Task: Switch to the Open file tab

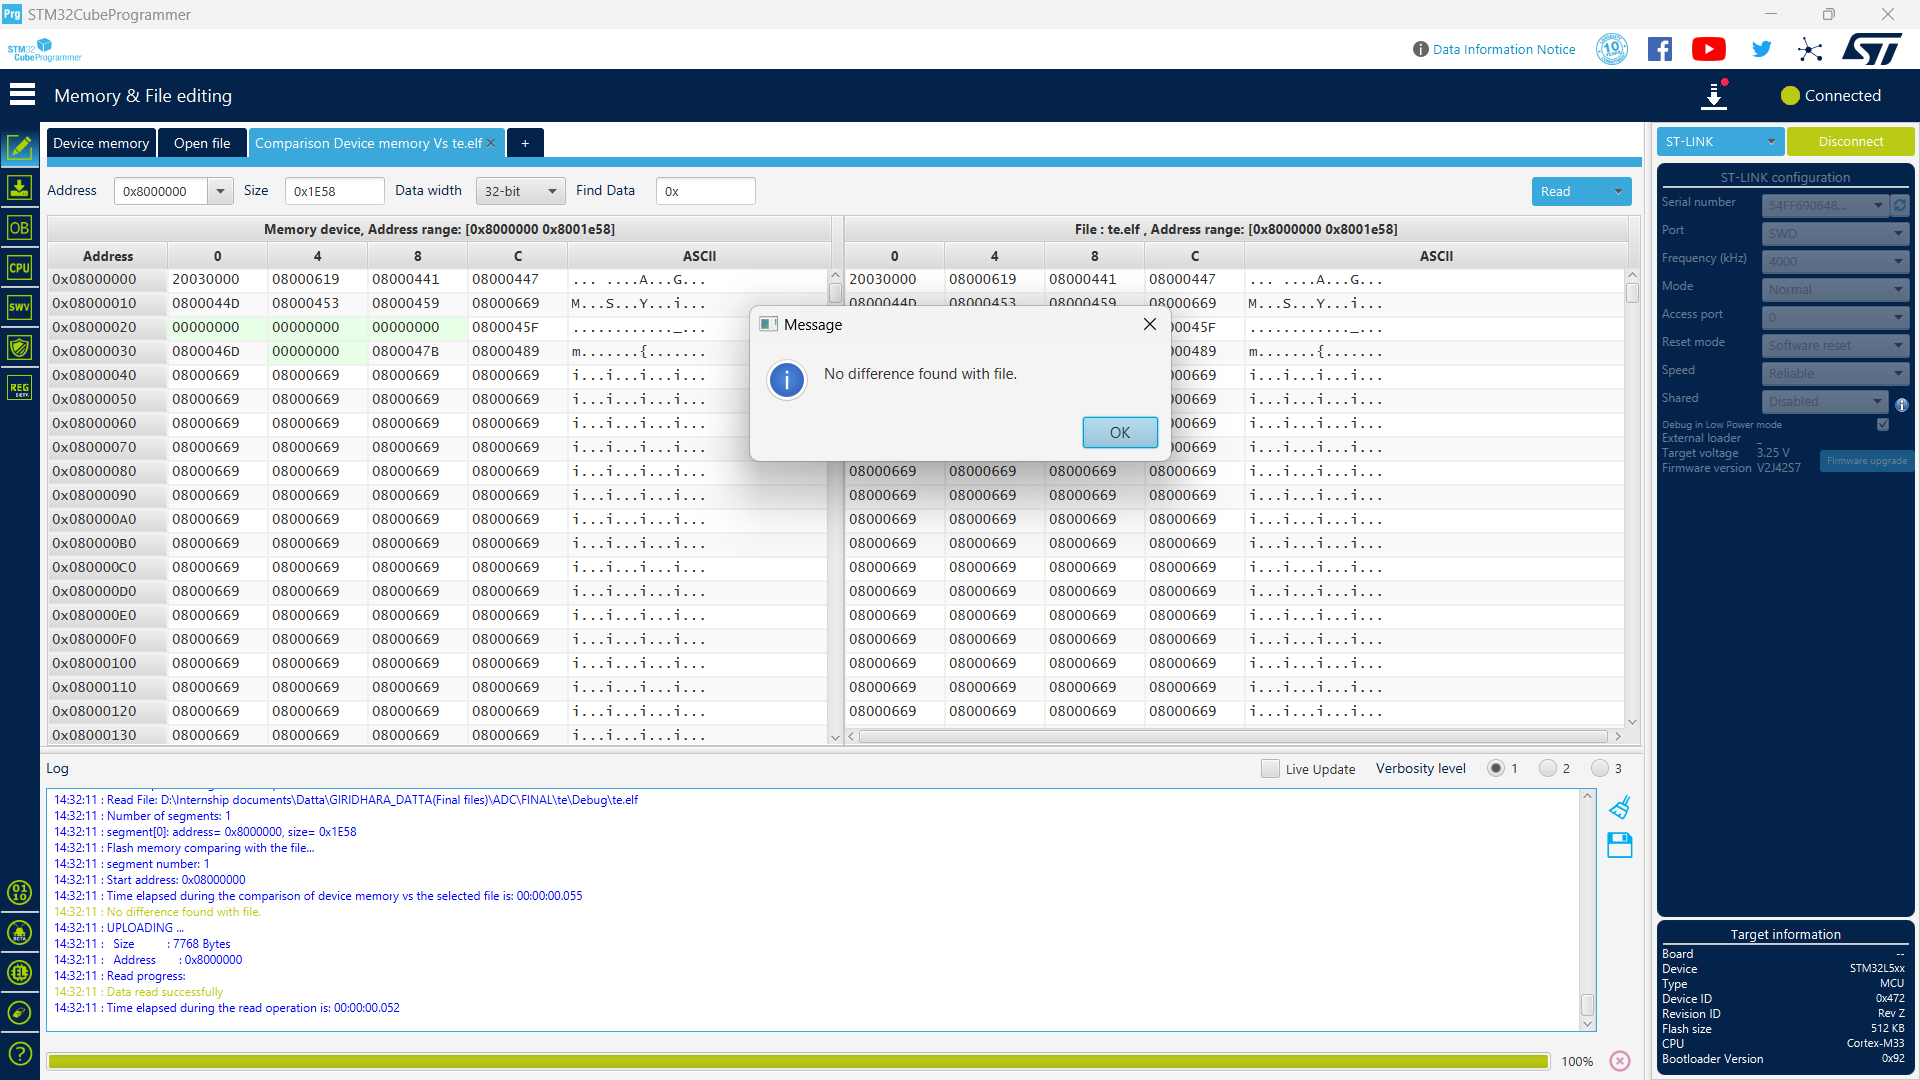Action: coord(202,143)
